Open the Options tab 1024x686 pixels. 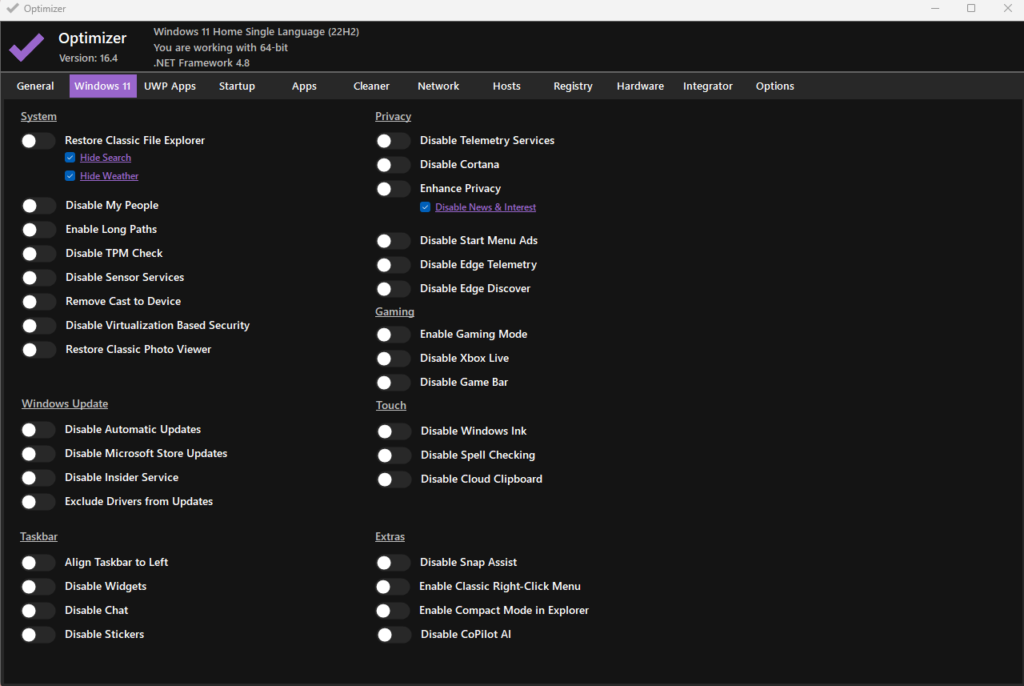775,87
